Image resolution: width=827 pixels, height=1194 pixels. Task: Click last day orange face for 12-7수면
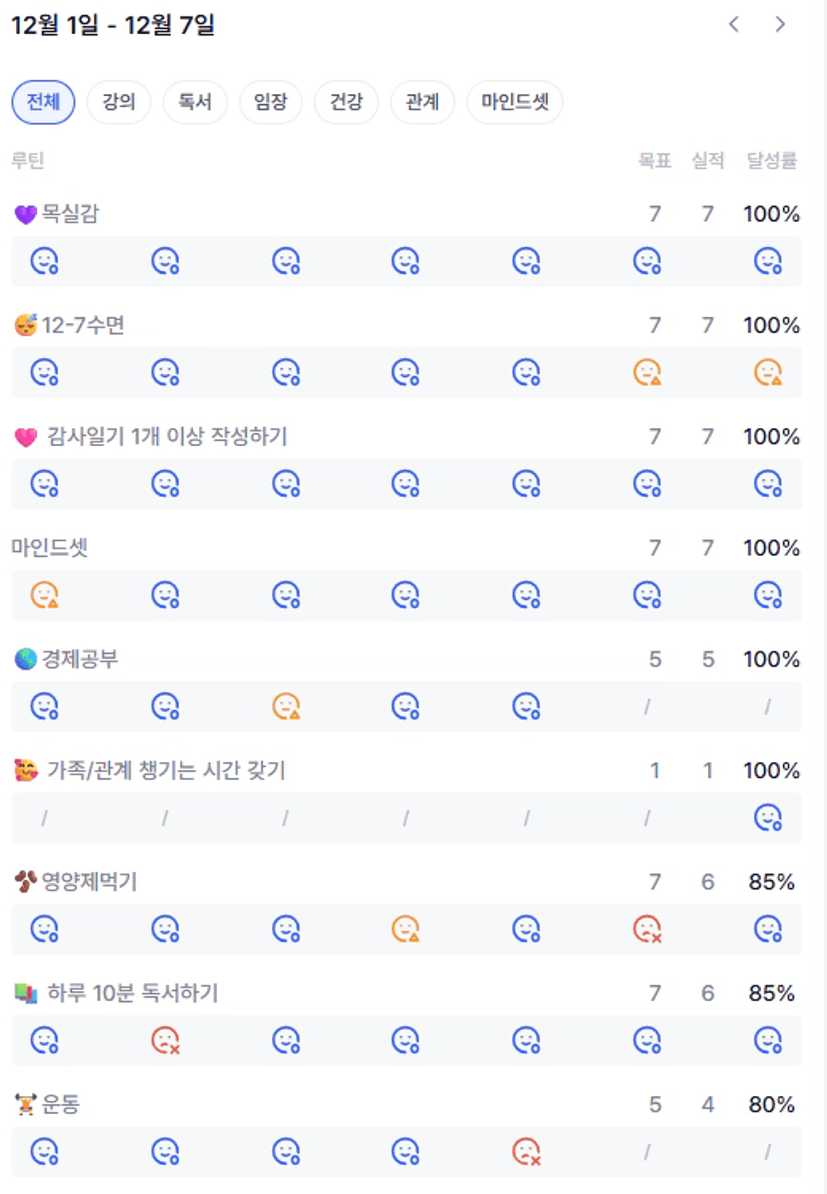click(767, 373)
